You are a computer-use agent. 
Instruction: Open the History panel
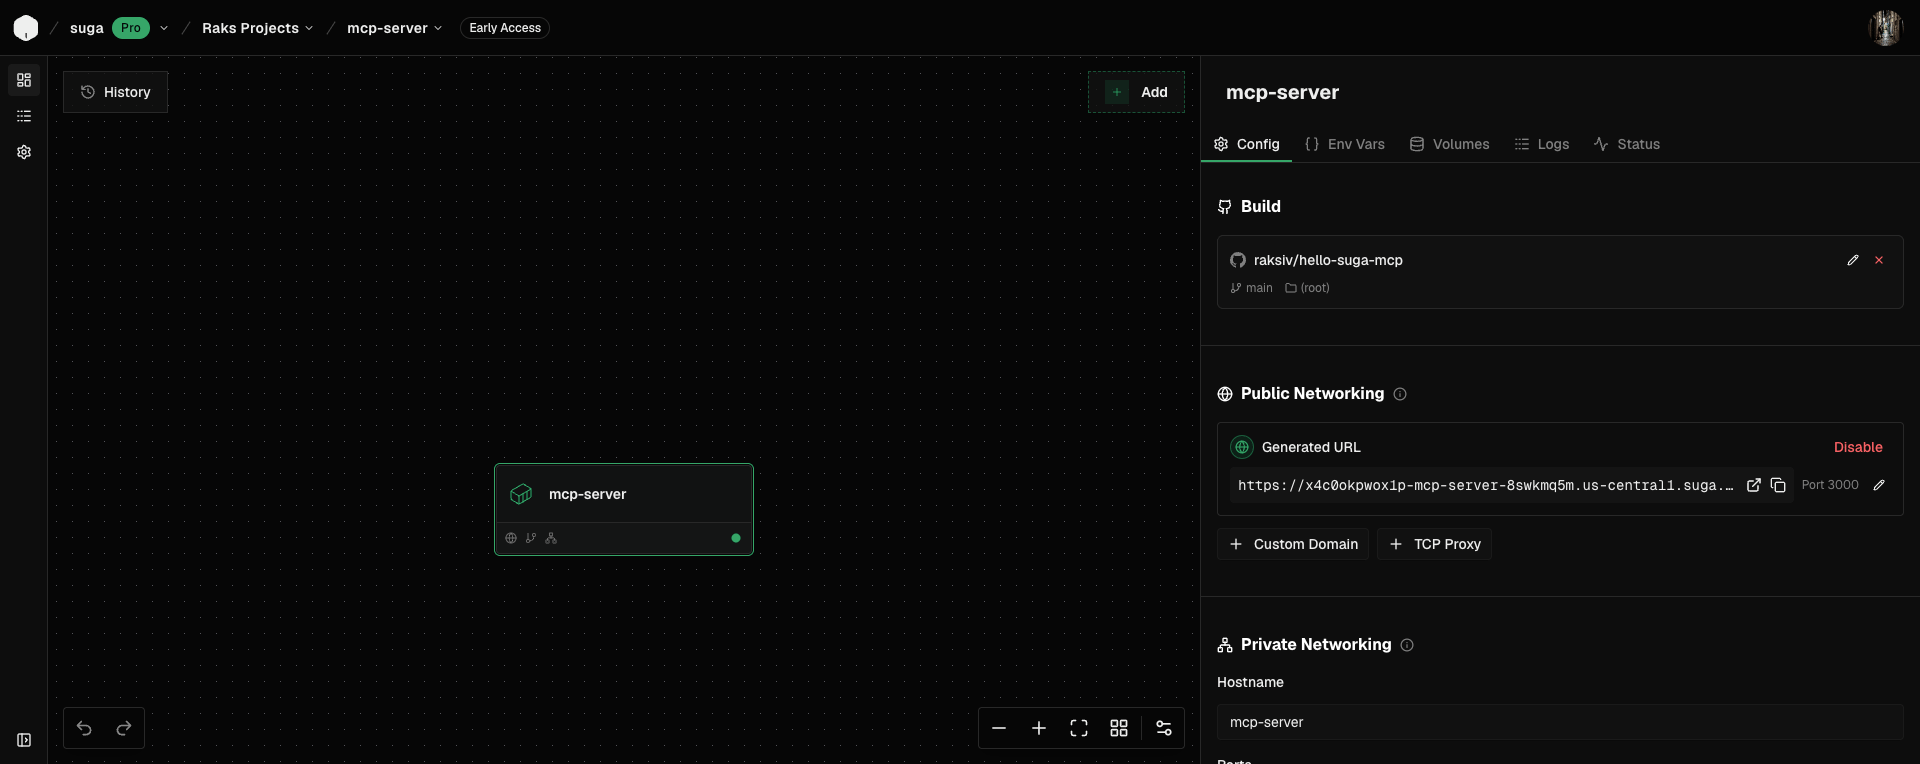(x=115, y=92)
